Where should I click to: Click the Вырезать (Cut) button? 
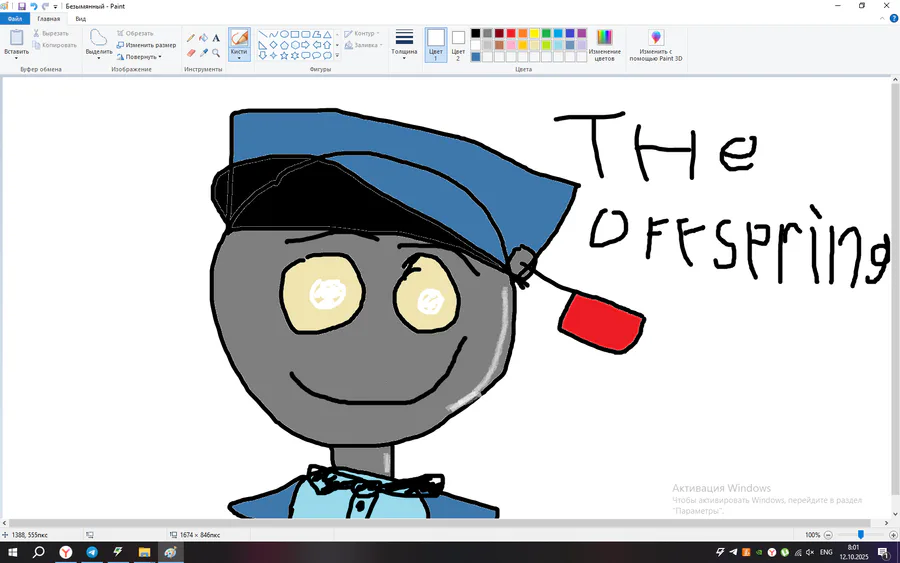(51, 33)
